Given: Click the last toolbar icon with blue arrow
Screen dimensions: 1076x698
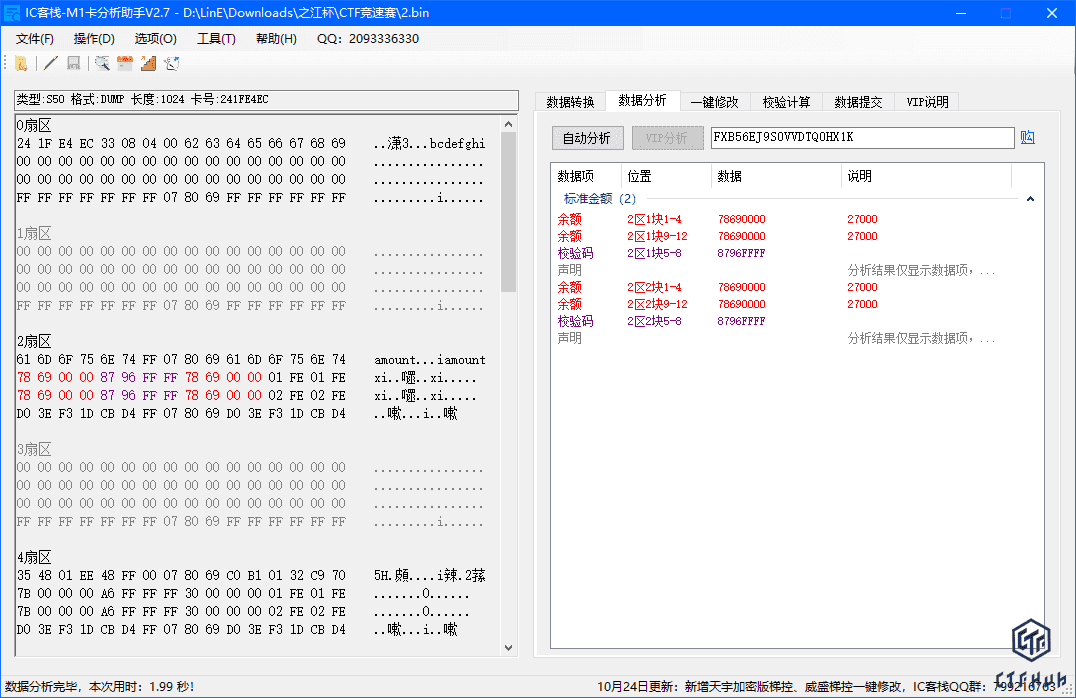Looking at the screenshot, I should [x=172, y=63].
